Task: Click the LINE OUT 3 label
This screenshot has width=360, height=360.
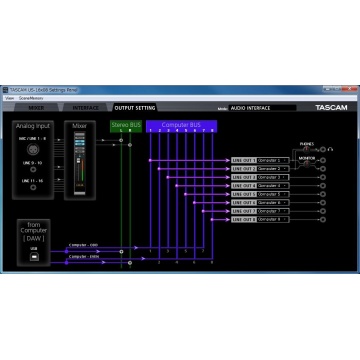Action: pyautogui.click(x=244, y=177)
